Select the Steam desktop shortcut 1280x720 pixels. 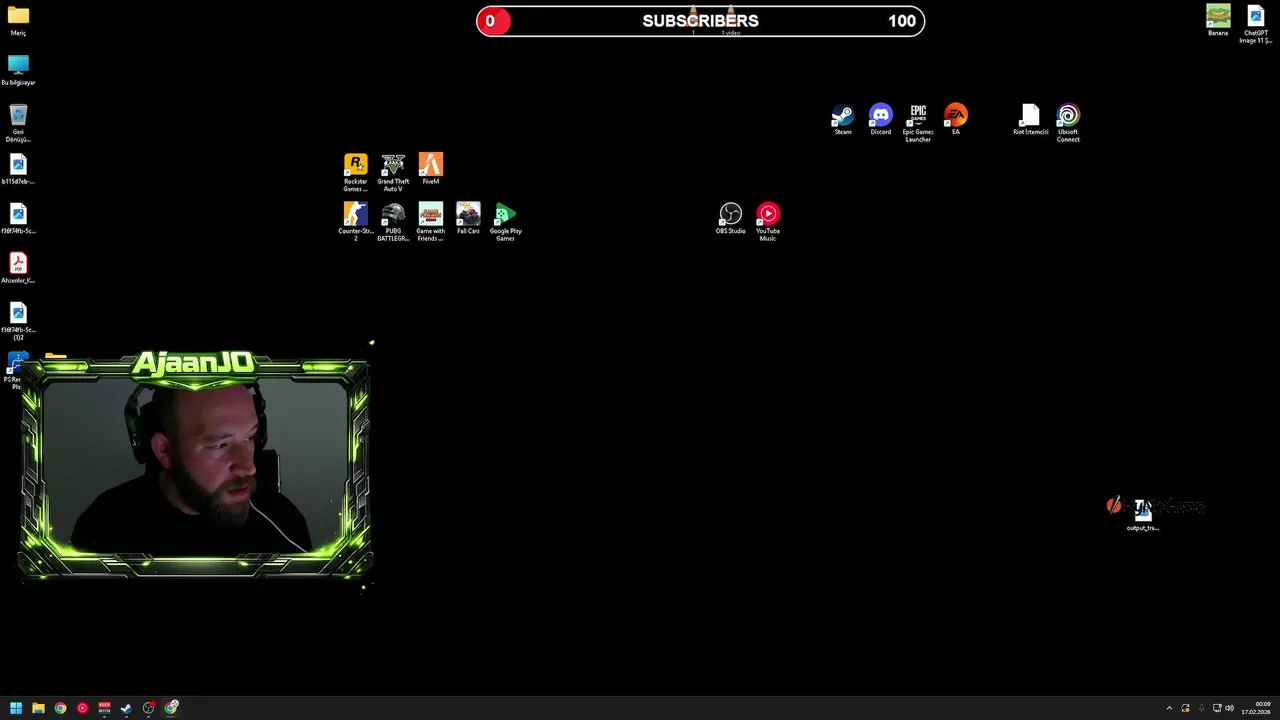(843, 119)
